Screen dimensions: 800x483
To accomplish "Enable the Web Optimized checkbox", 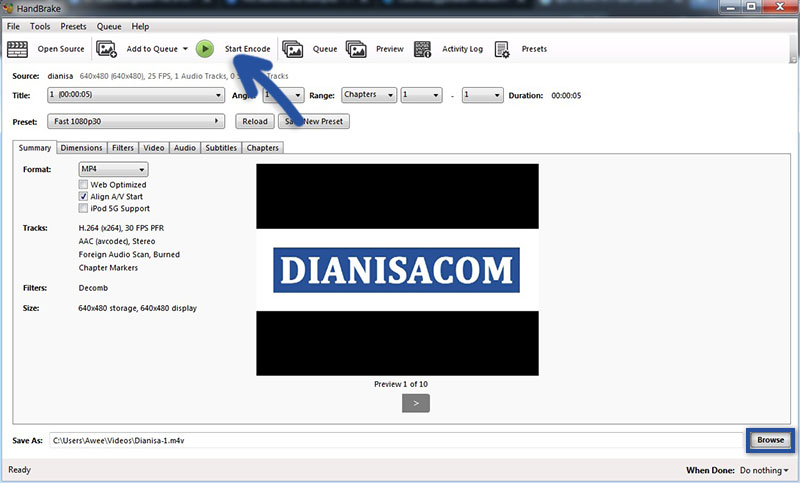I will click(x=83, y=184).
